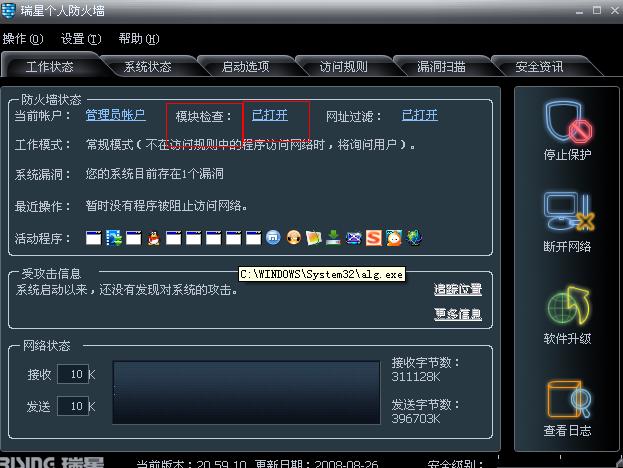The image size is (623, 468).
Task: Click the 断开网络 label
Action: pyautogui.click(x=568, y=246)
